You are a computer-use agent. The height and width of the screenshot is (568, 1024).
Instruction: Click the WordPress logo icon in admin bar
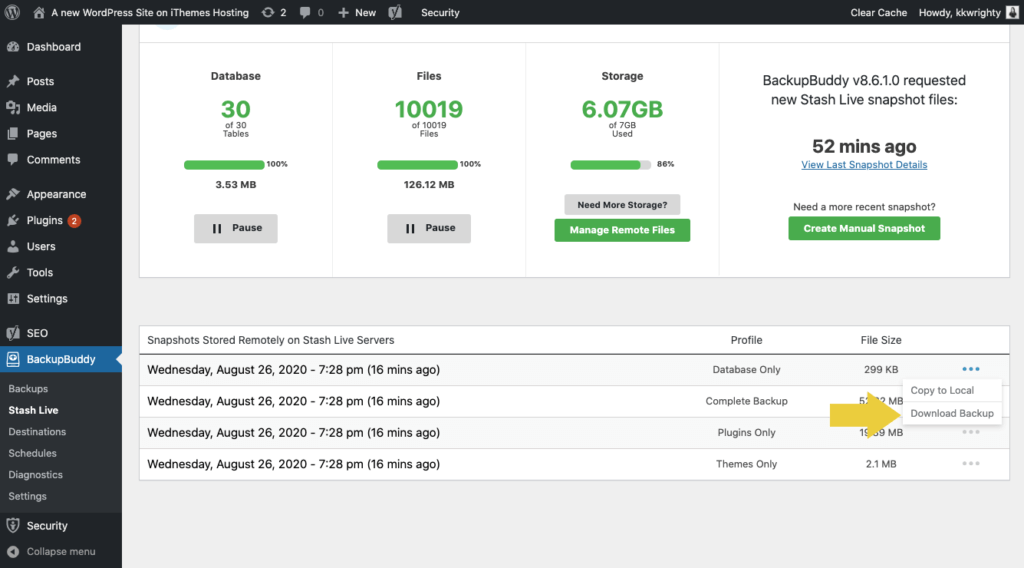point(12,12)
